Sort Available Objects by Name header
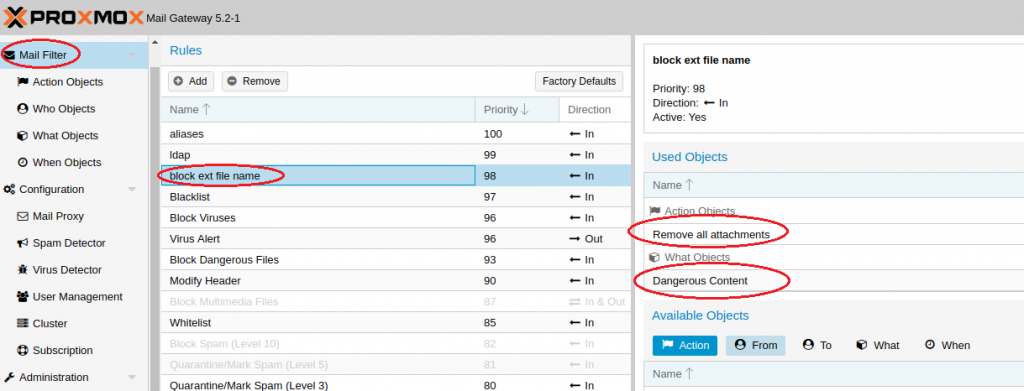The height and width of the screenshot is (391, 1024). 833,374
